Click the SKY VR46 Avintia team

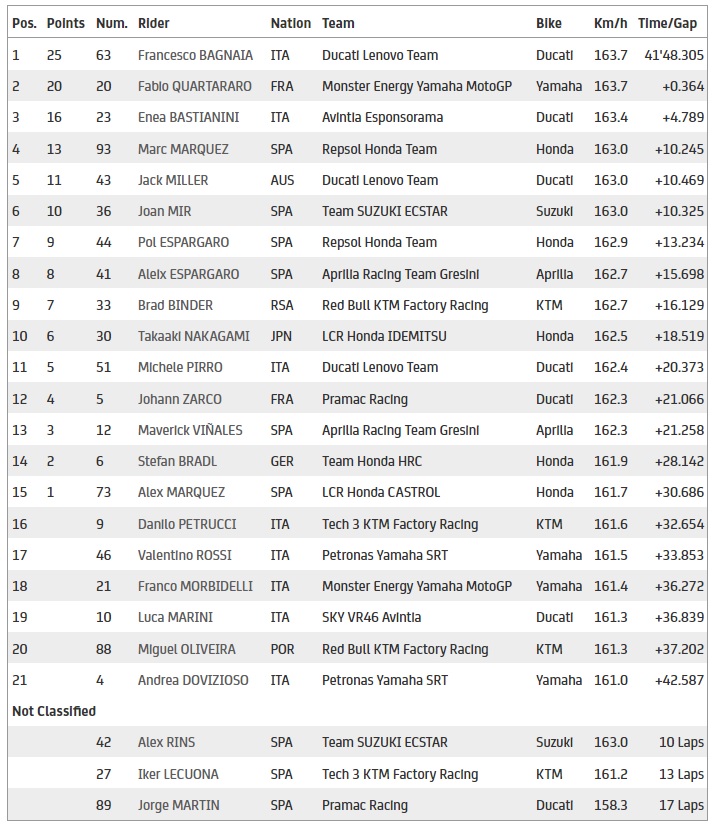coord(371,617)
